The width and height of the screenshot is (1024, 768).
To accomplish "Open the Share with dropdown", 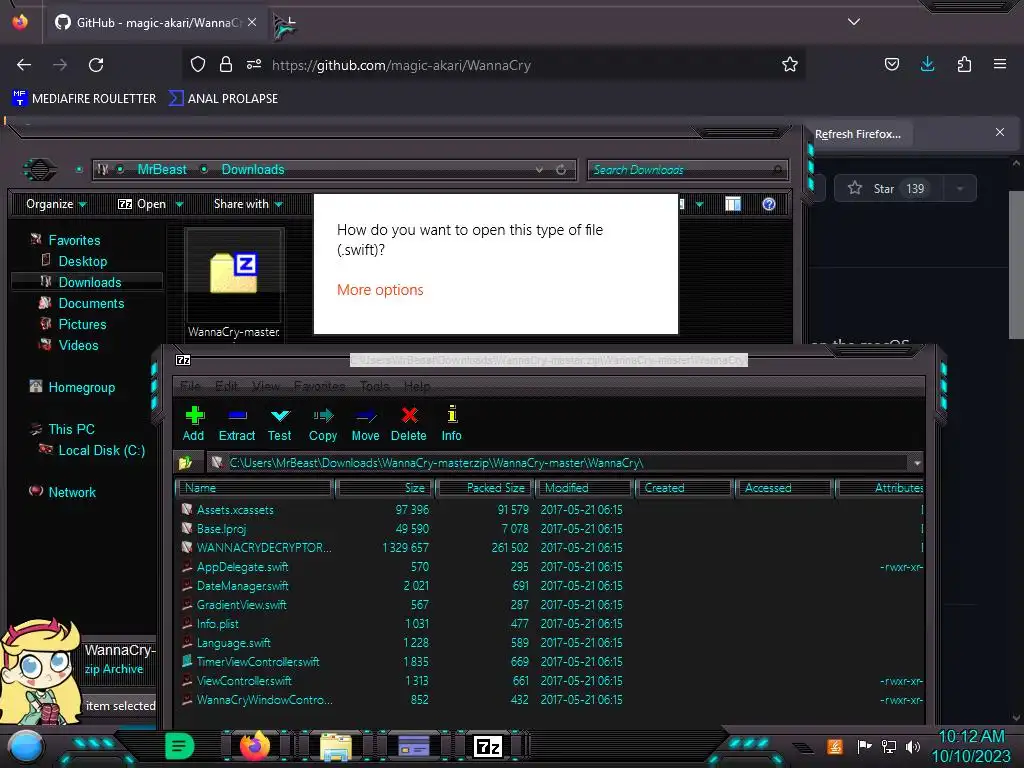I will 248,204.
